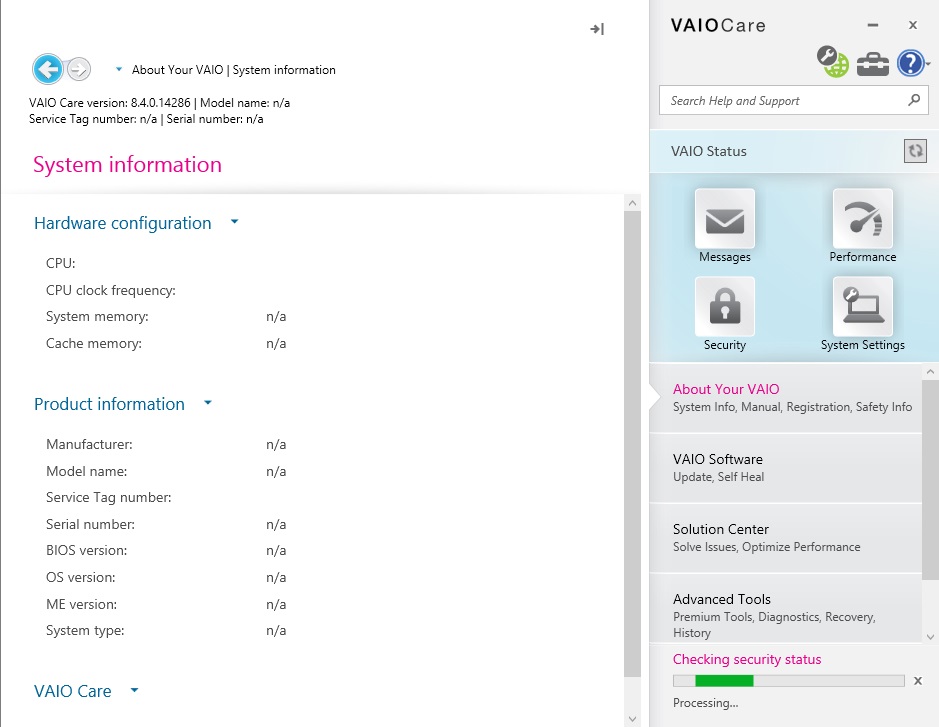Collapse the Product information section
The height and width of the screenshot is (727, 939).
207,404
